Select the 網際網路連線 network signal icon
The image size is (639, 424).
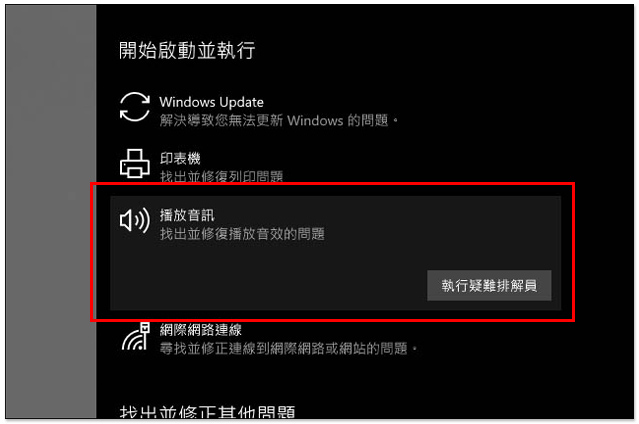coord(136,336)
